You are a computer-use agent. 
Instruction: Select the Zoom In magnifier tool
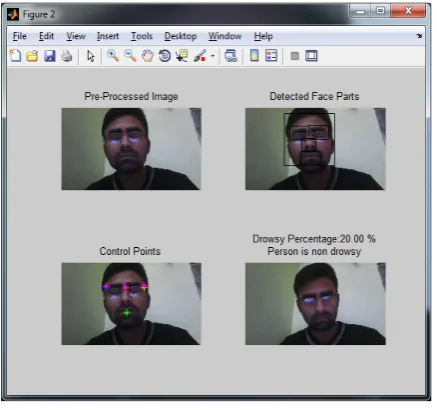coord(113,56)
